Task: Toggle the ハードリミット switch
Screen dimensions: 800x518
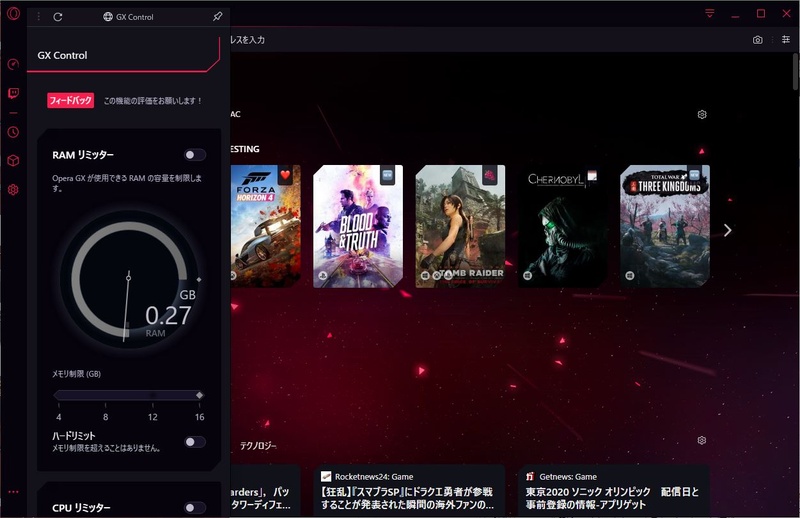Action: click(195, 441)
